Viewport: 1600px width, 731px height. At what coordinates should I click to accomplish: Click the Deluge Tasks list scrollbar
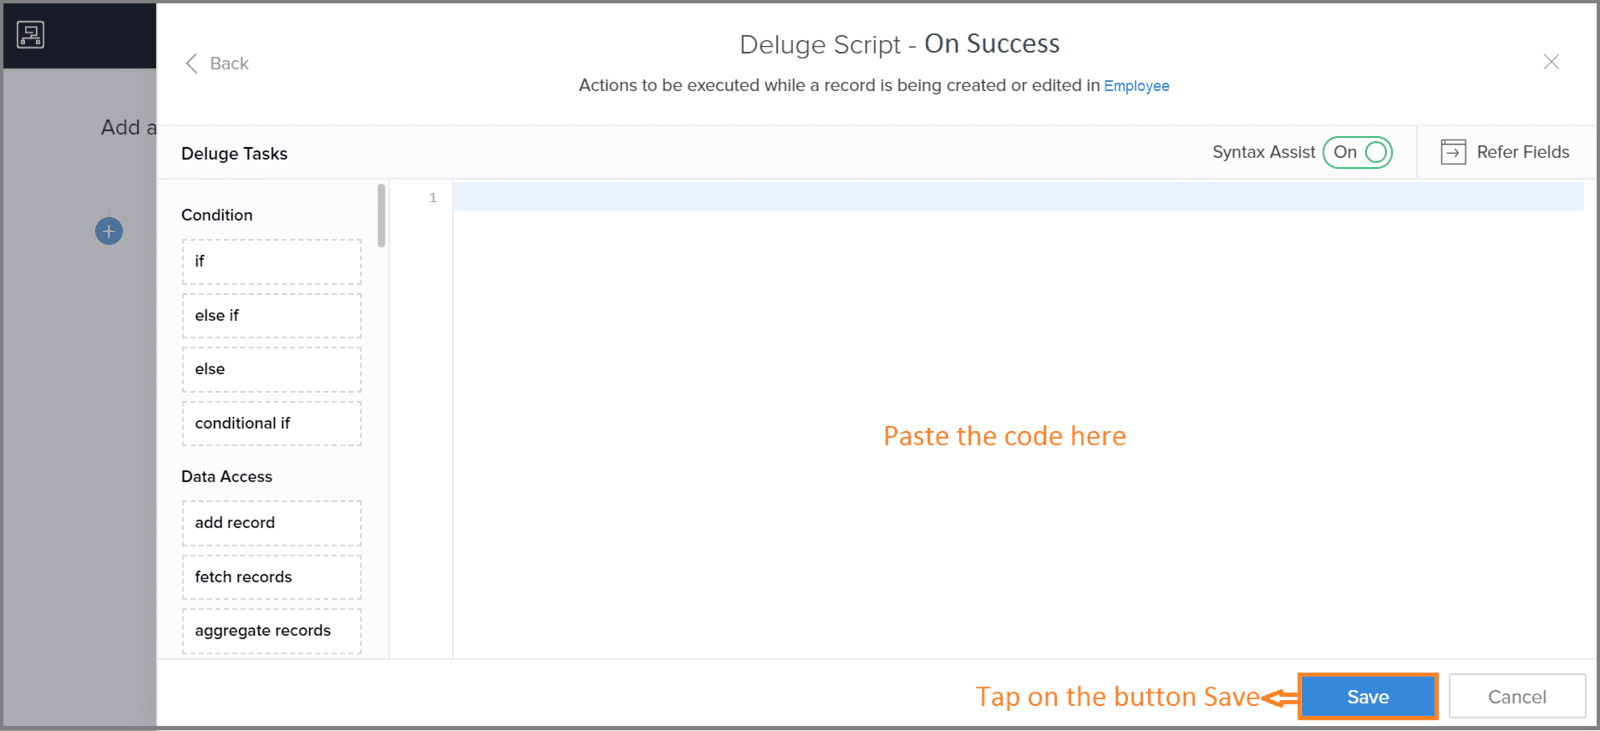[381, 215]
